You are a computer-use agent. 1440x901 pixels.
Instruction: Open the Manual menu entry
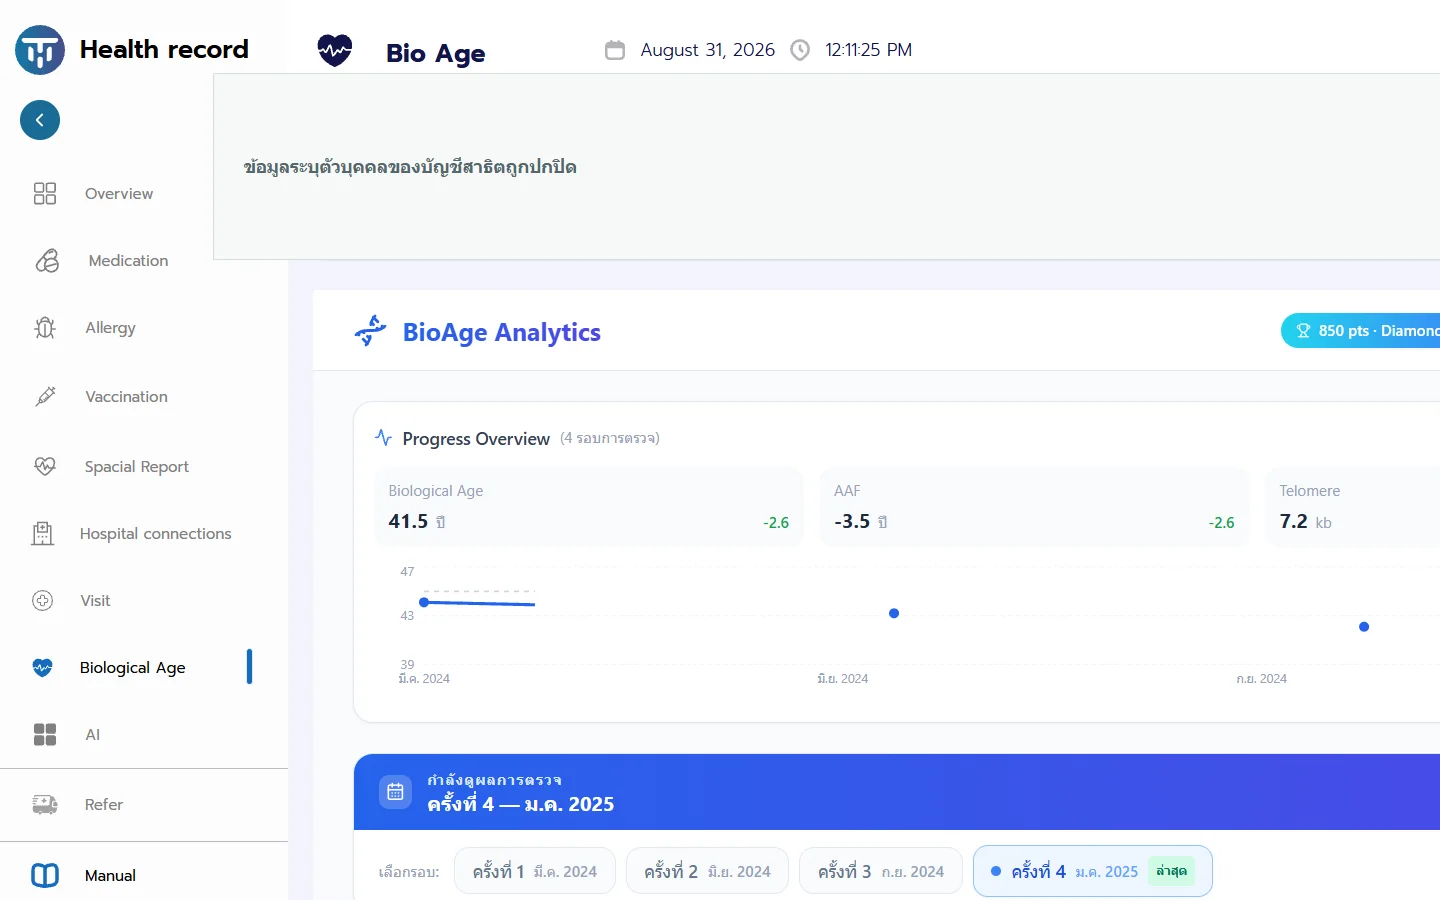coord(110,876)
